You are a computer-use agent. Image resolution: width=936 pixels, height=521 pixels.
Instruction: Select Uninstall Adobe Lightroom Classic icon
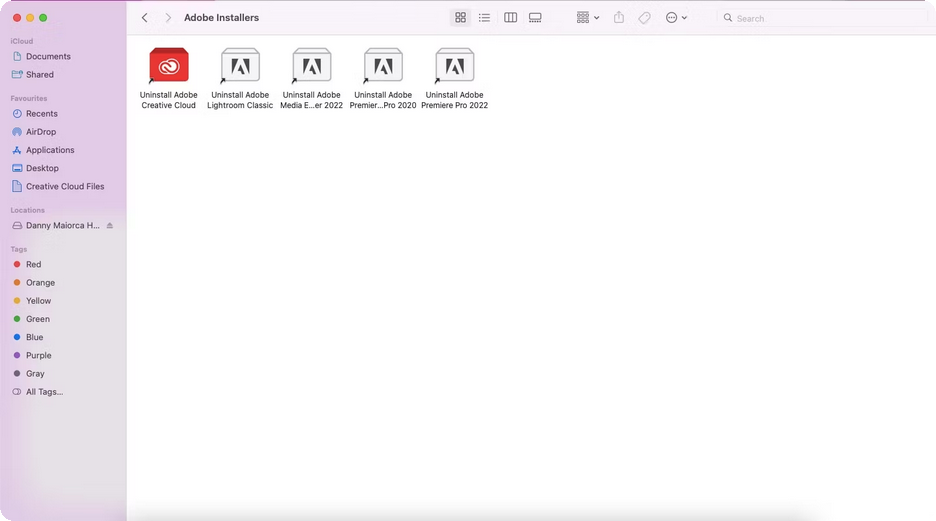(x=240, y=66)
